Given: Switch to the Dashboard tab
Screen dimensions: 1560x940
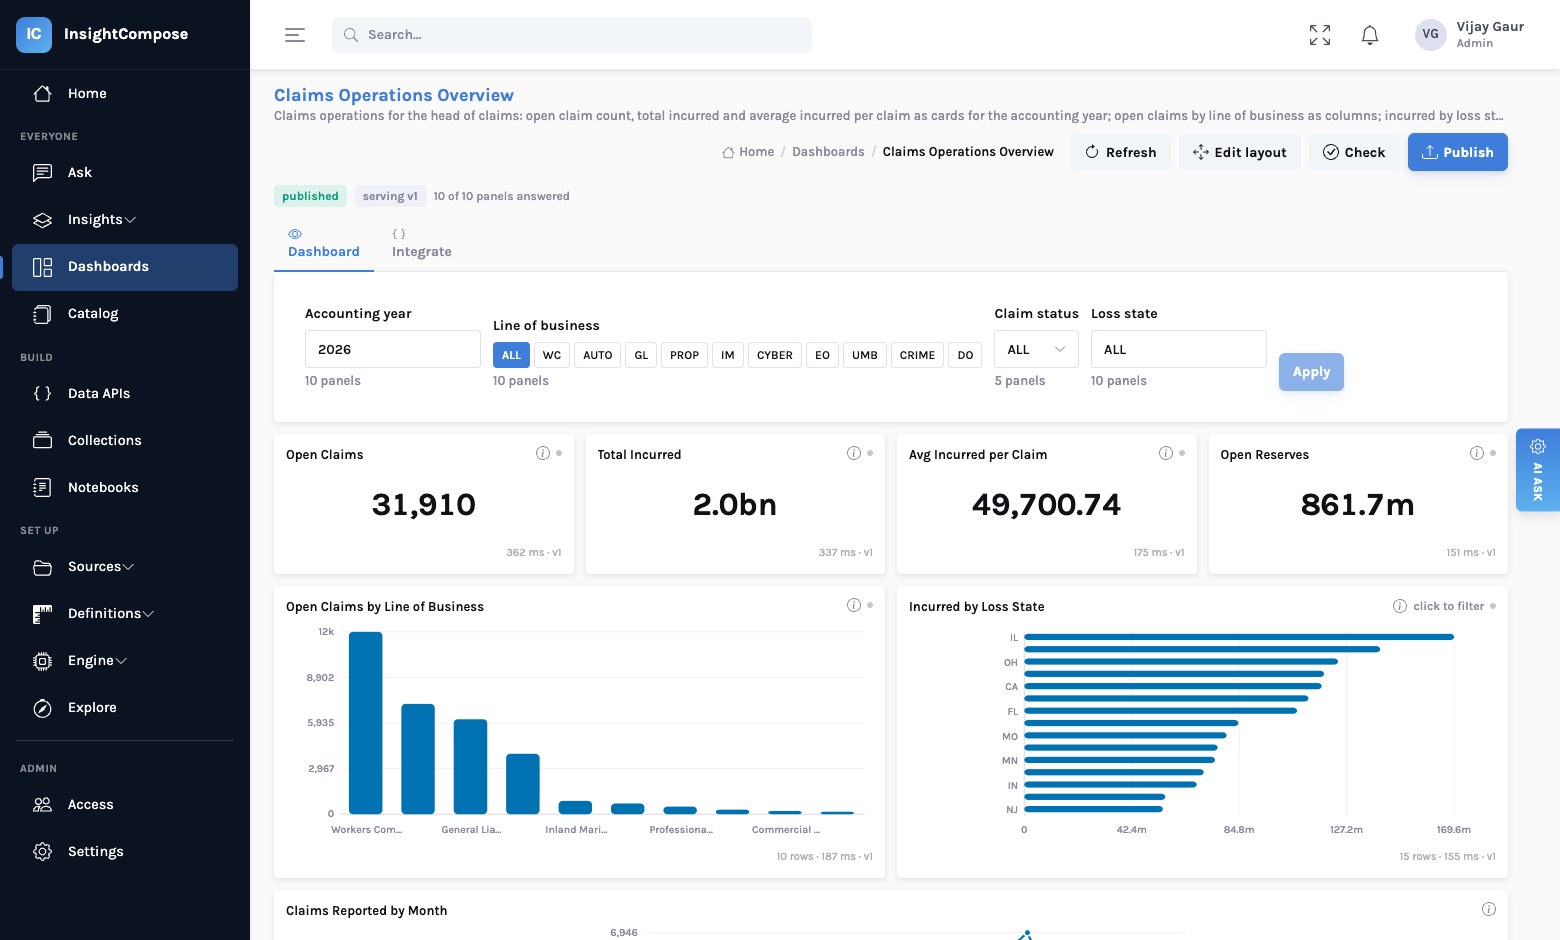Looking at the screenshot, I should coord(324,244).
